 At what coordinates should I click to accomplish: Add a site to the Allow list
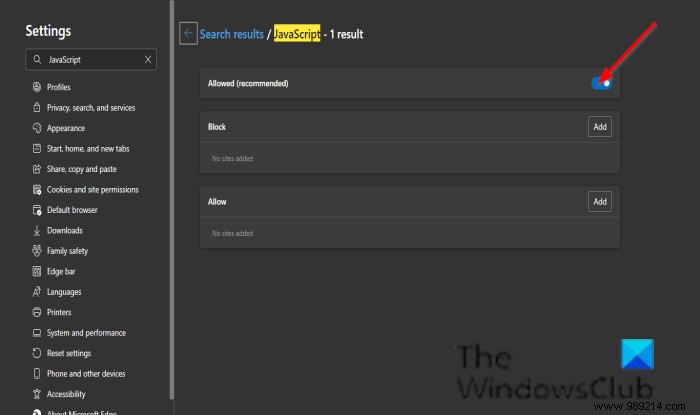(x=599, y=201)
